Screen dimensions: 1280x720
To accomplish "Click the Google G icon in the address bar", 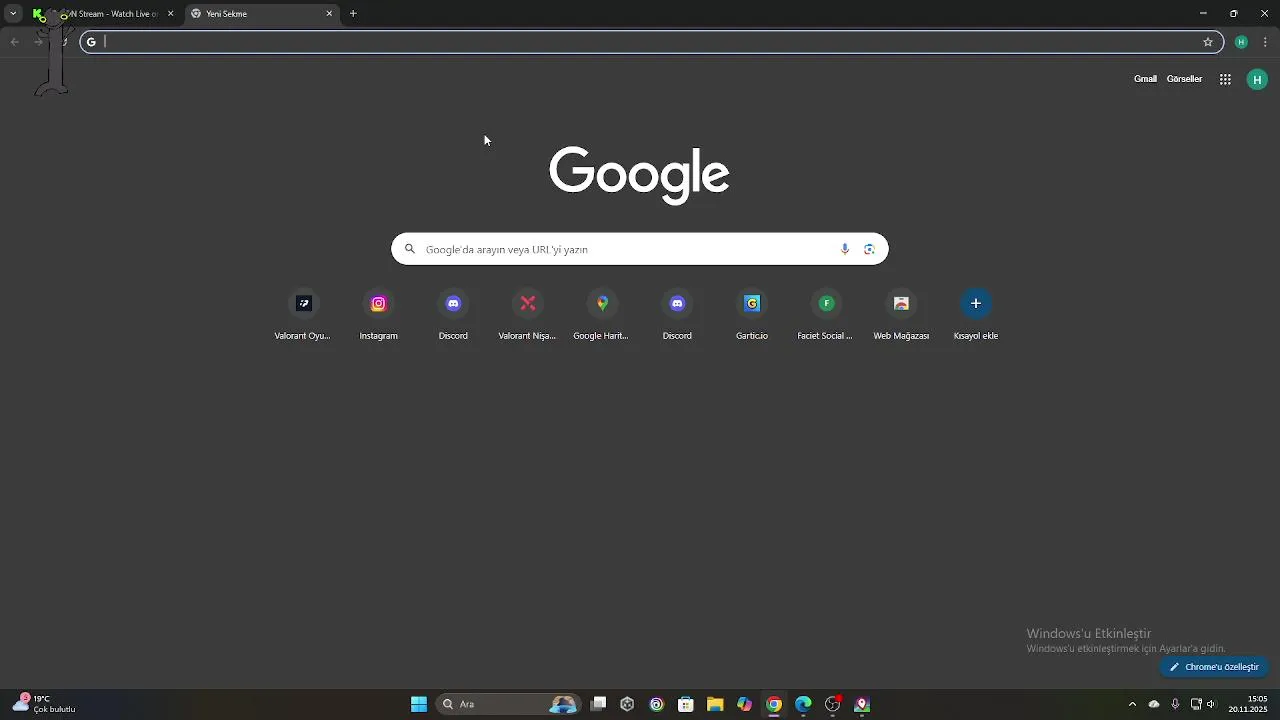I will (91, 42).
